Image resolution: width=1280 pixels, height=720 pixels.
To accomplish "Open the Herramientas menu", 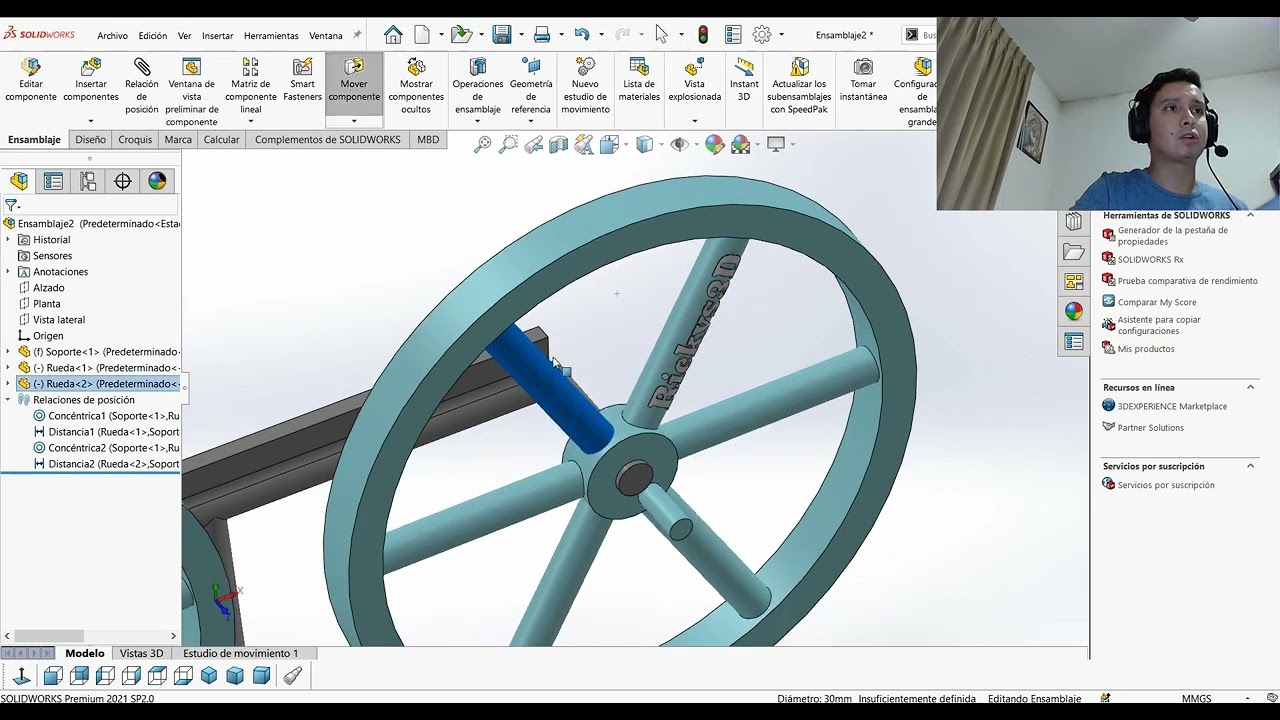I will click(x=271, y=36).
